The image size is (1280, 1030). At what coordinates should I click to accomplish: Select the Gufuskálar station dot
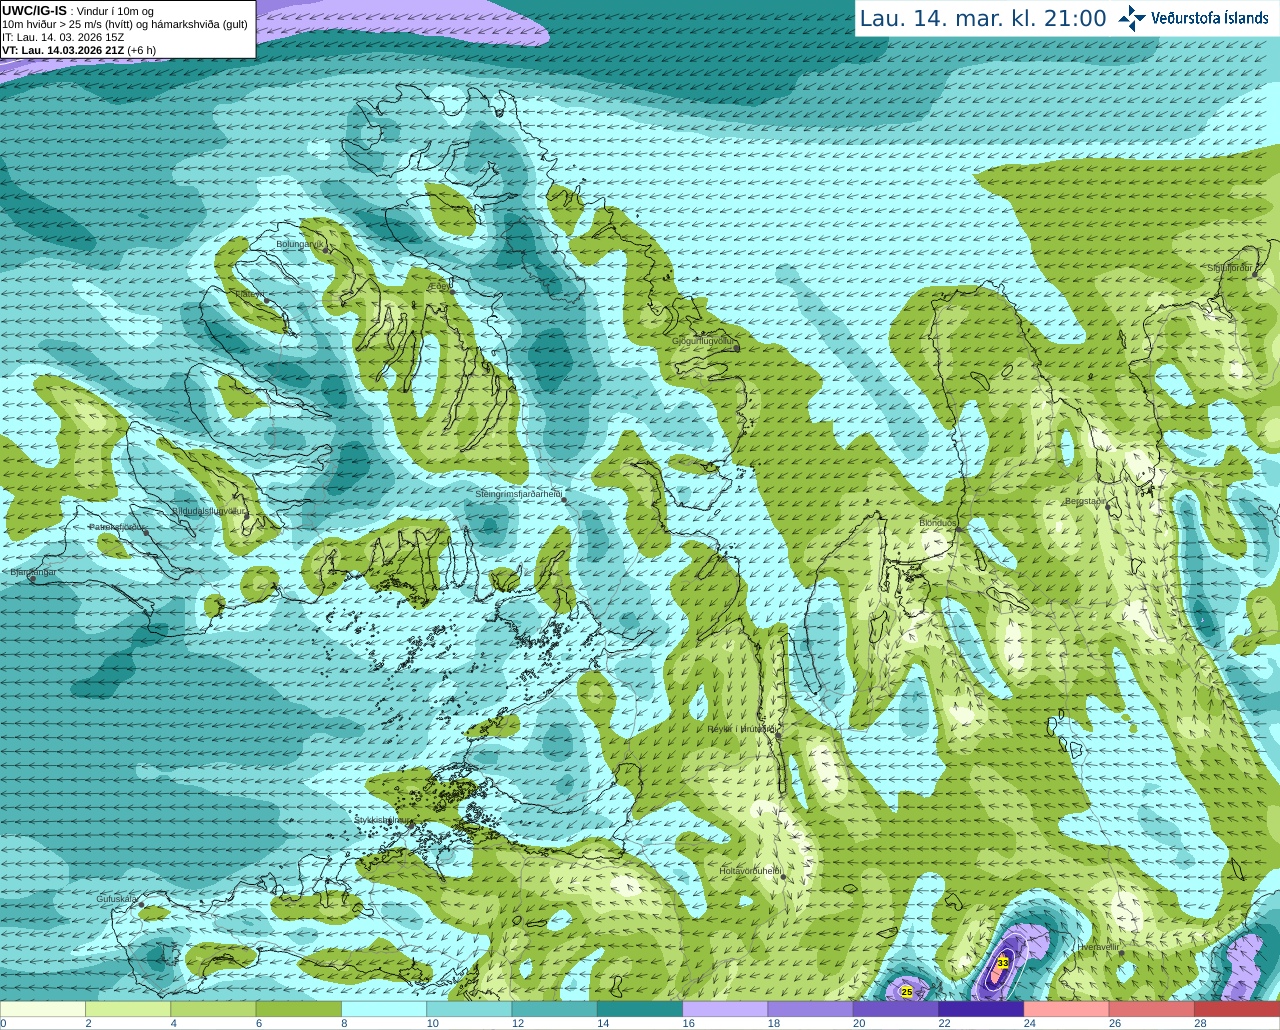(x=141, y=905)
